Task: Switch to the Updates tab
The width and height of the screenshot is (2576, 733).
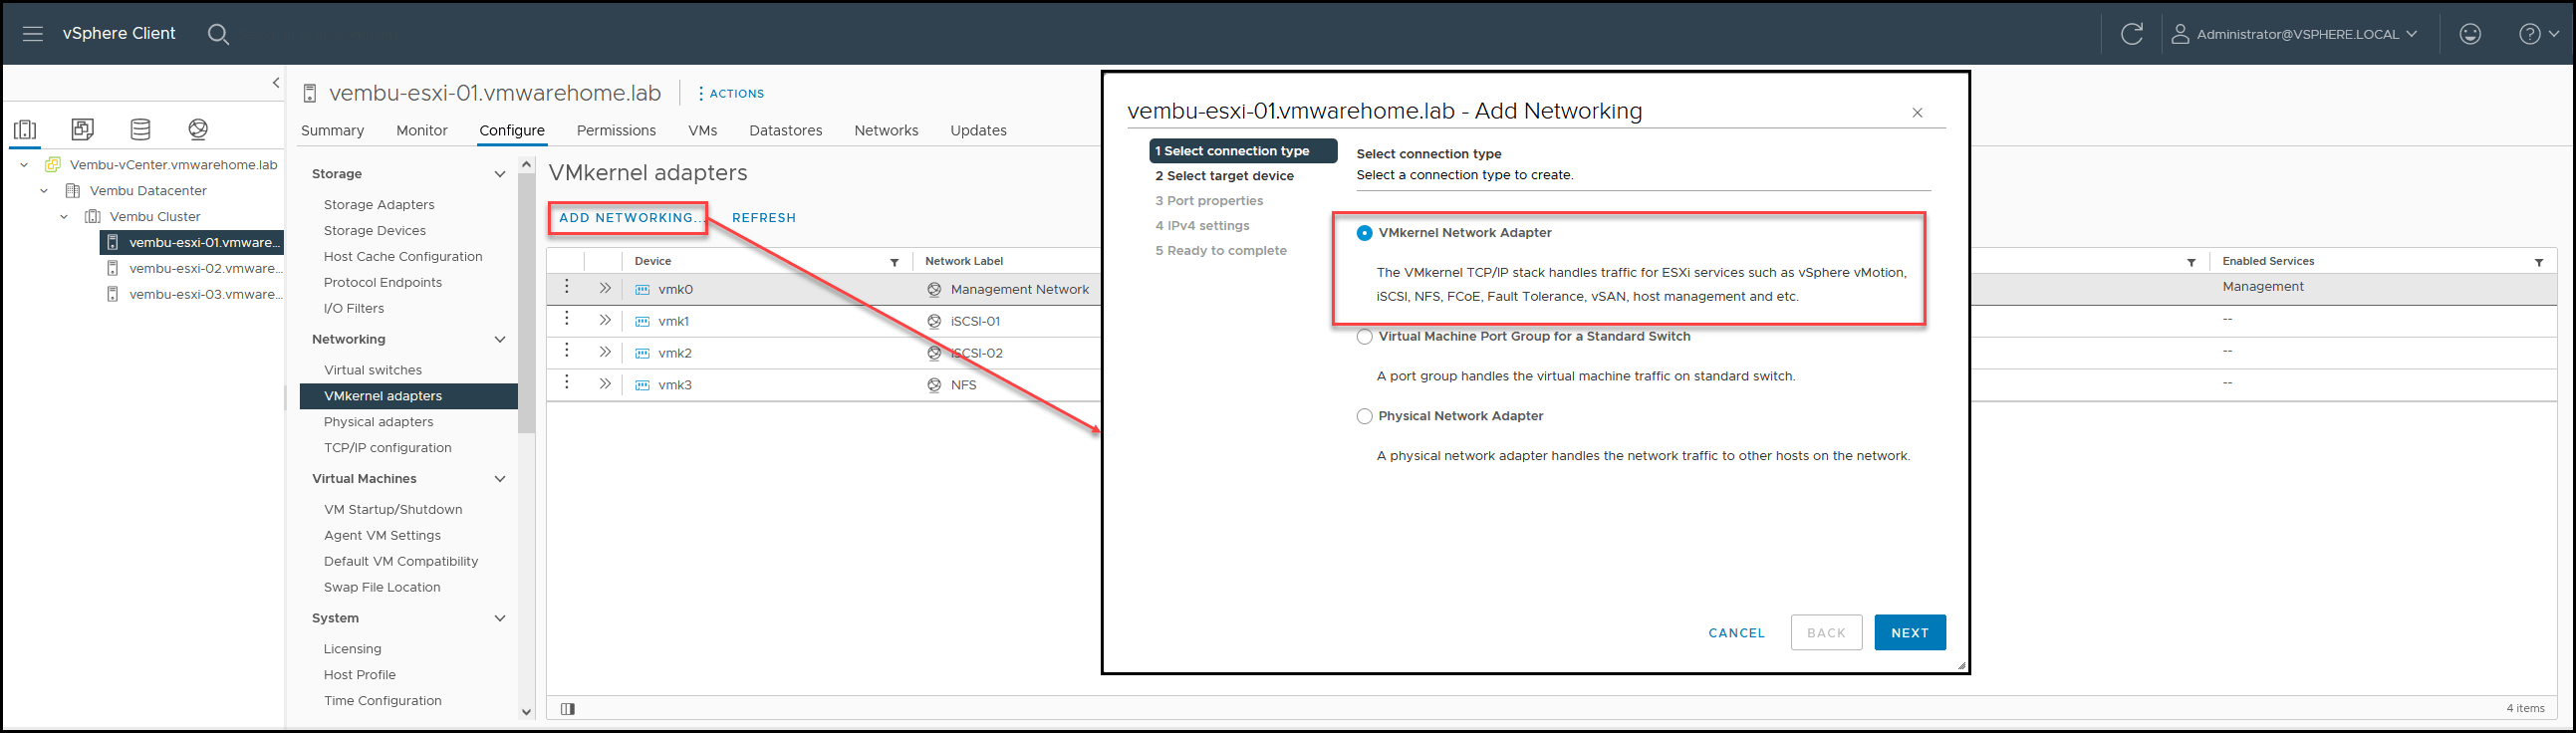Action: tap(978, 130)
